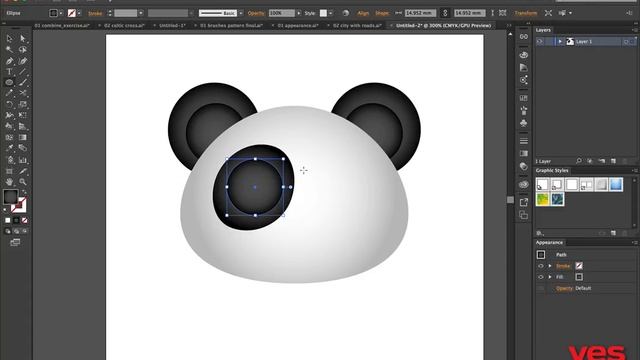The width and height of the screenshot is (640, 360).
Task: Select the Type tool
Action: (x=9, y=72)
